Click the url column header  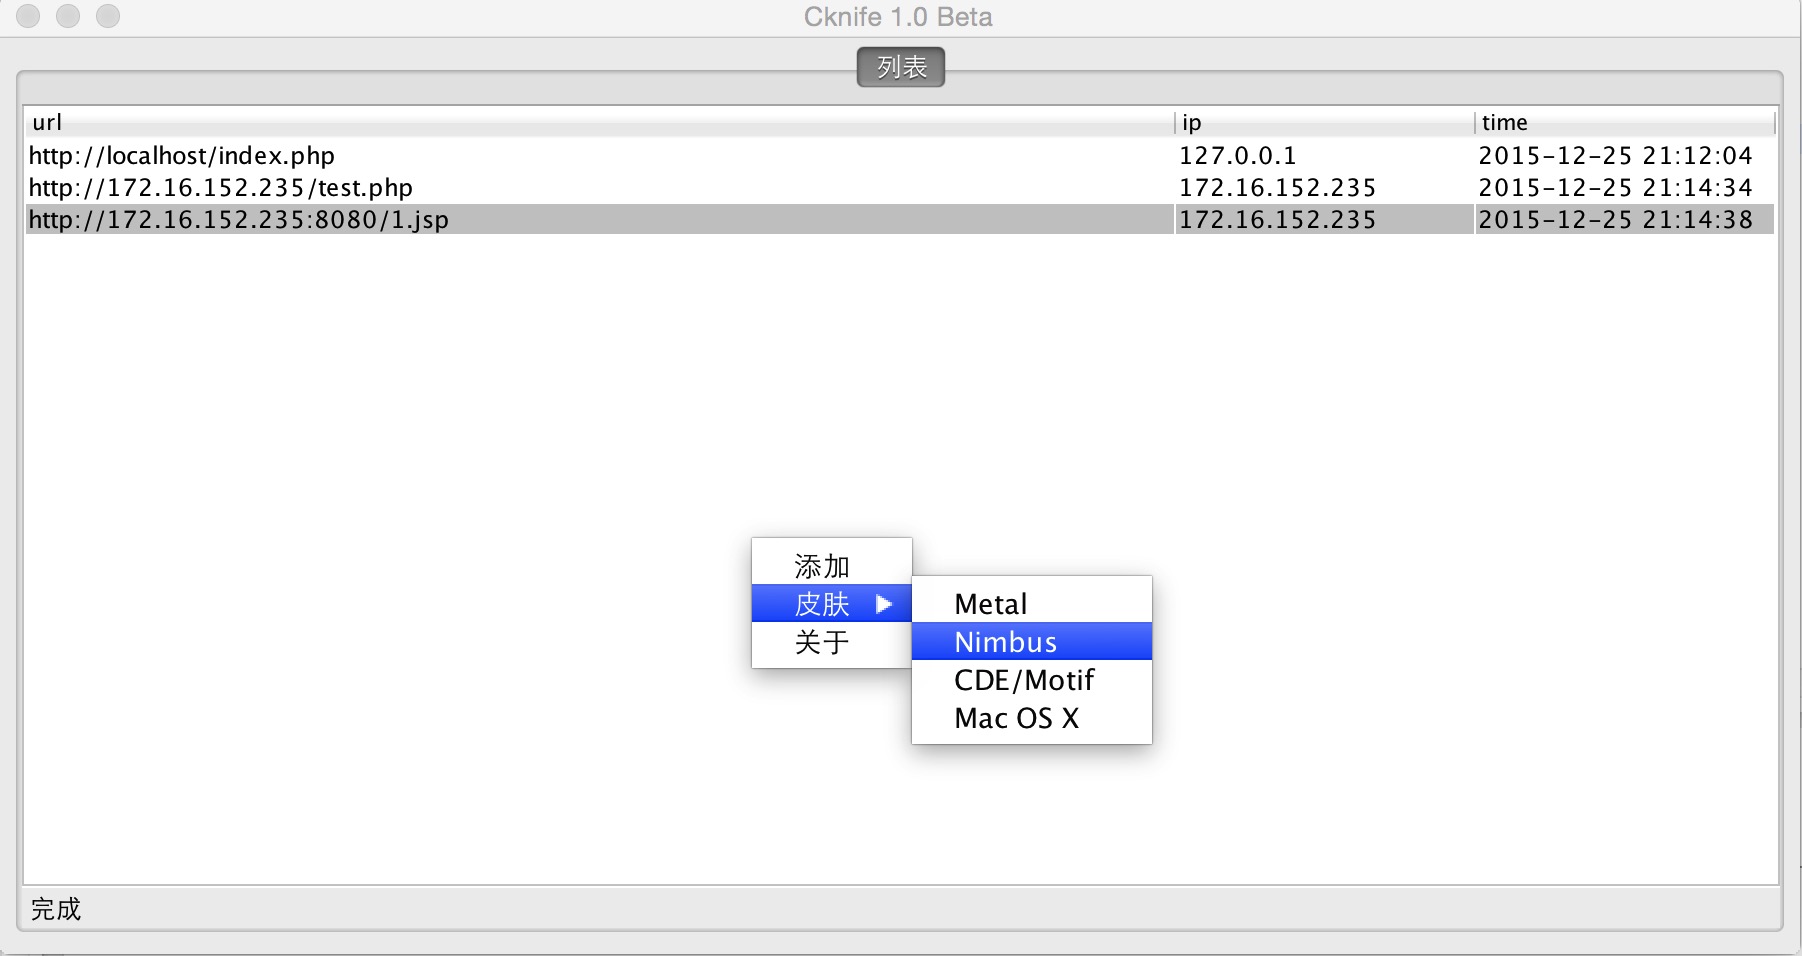click(x=47, y=122)
